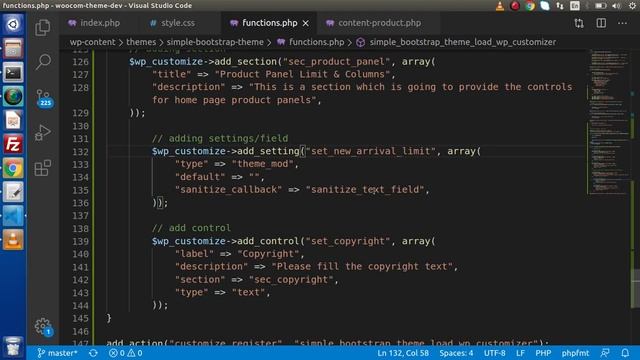Viewport: 640px width, 360px height.
Task: Change indentation via Spaces: 4
Action: point(456,353)
